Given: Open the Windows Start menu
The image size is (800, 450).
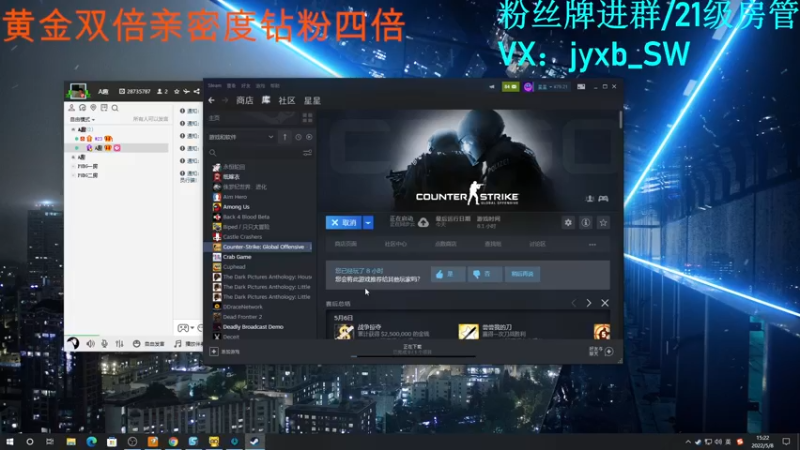Looking at the screenshot, I should (9, 442).
